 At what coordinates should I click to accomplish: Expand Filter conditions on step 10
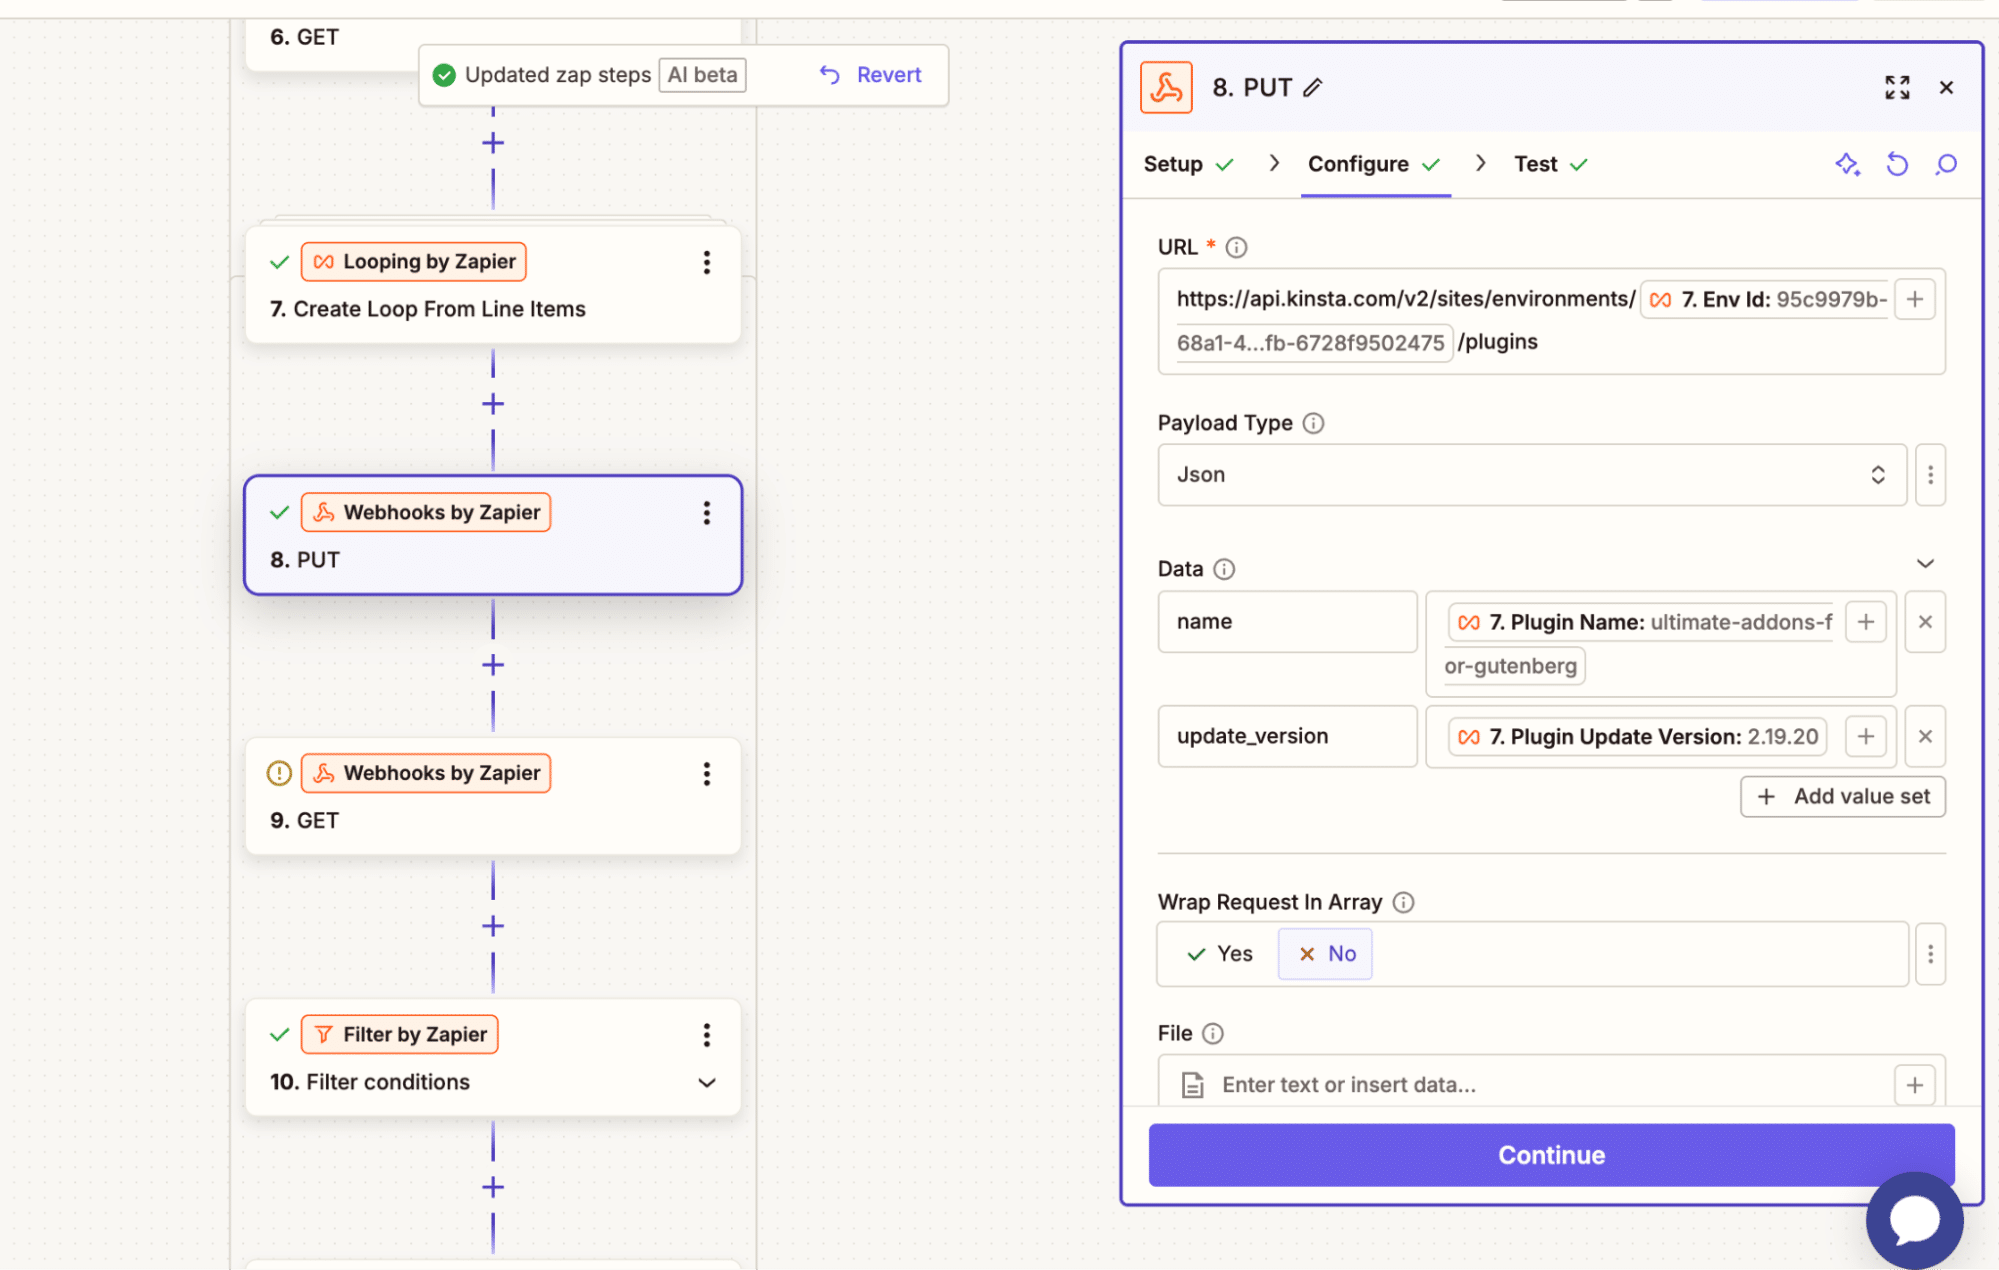point(707,1082)
